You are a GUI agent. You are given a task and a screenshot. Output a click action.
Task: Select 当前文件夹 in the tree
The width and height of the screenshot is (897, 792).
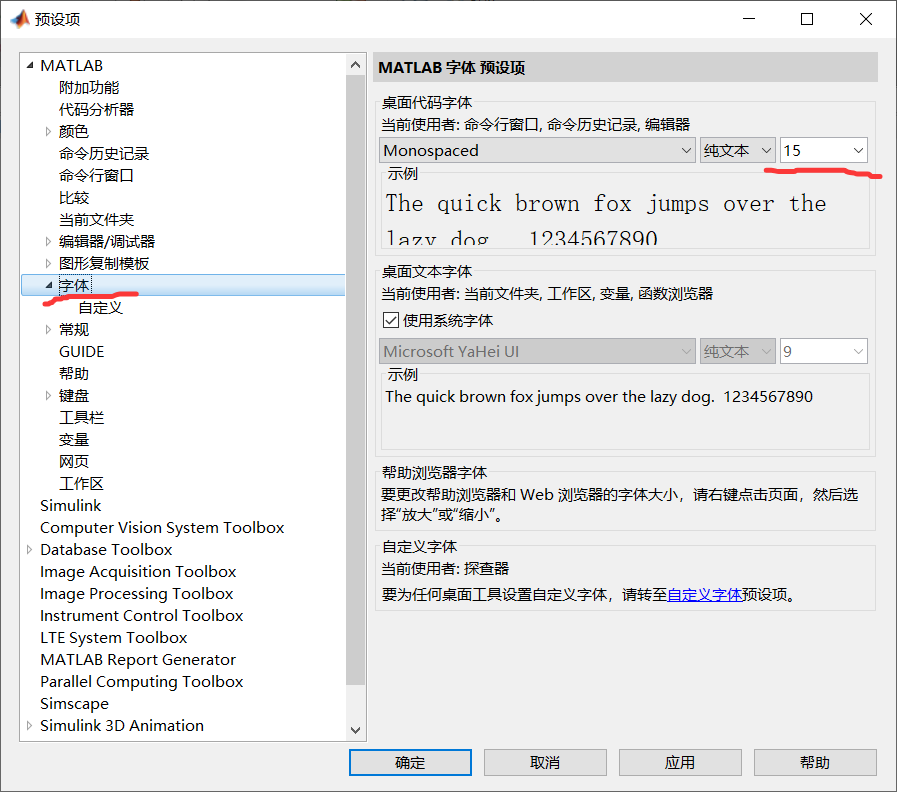point(97,219)
